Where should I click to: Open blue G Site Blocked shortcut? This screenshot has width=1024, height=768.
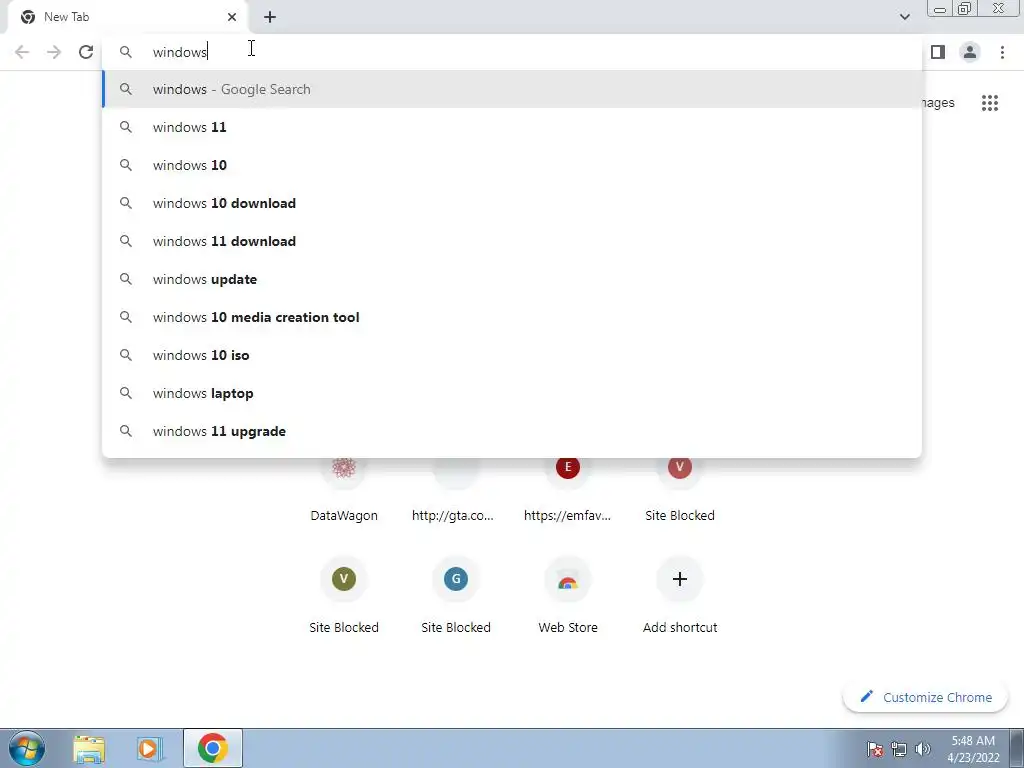tap(455, 596)
